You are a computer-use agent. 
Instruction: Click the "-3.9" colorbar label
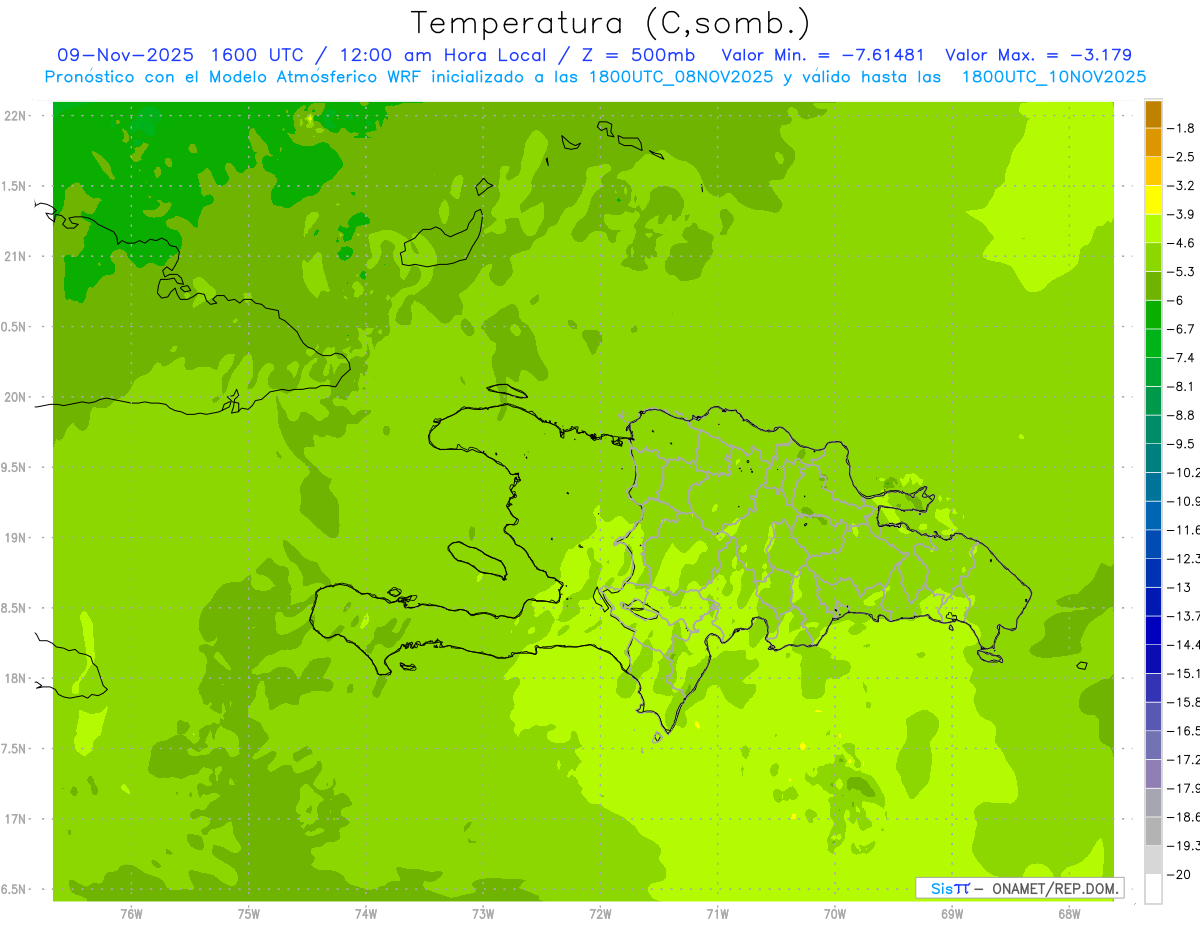point(1181,214)
